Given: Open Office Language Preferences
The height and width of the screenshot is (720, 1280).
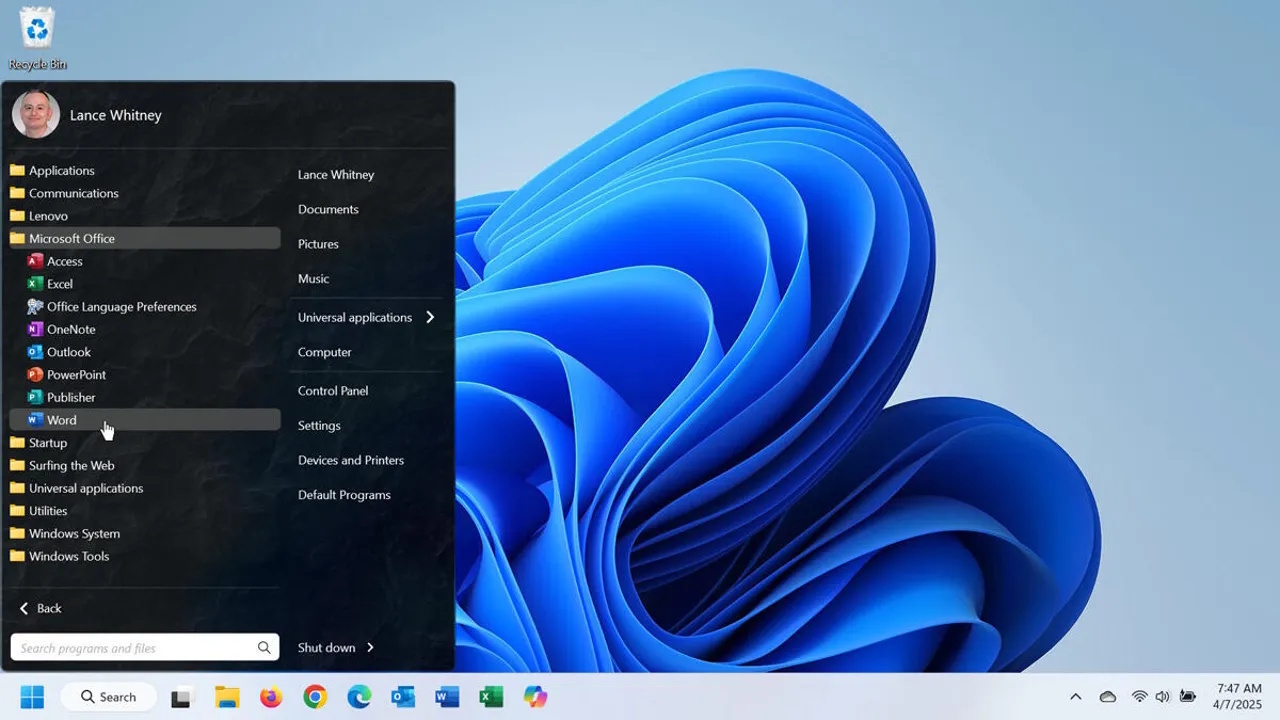Looking at the screenshot, I should pyautogui.click(x=121, y=307).
